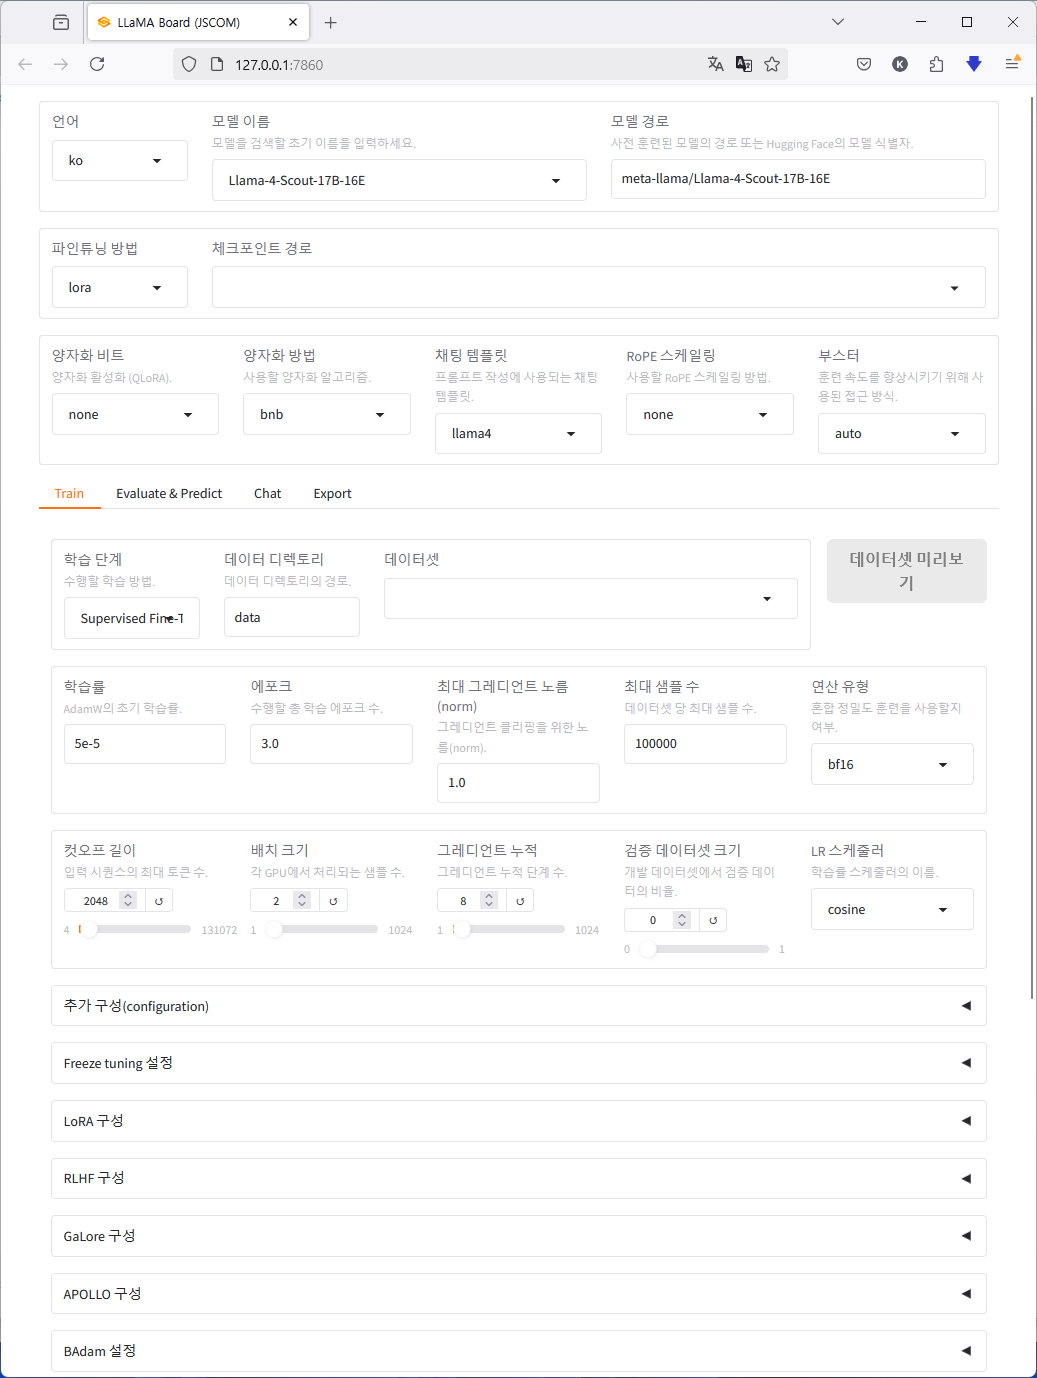
Task: Click the cutoff length number stepper
Action: [x=128, y=901]
